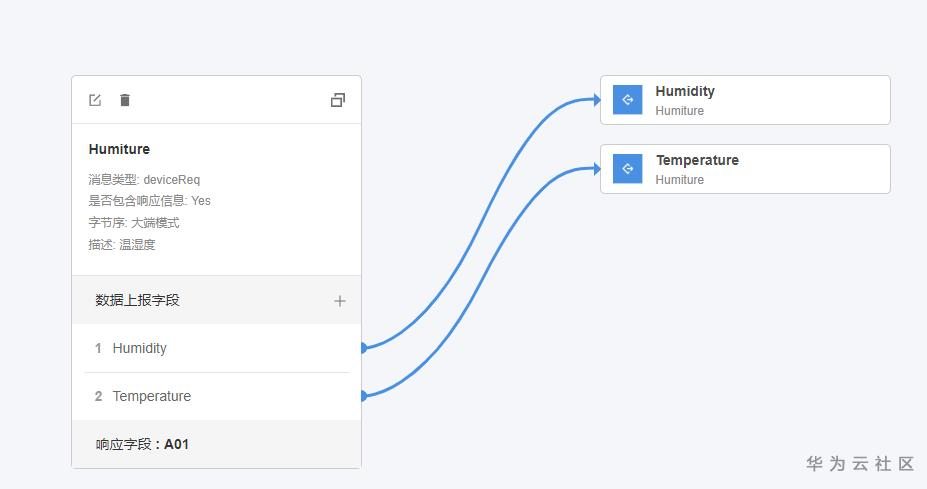The width and height of the screenshot is (927, 489).
Task: Click the edit icon on Humiture card
Action: (95, 100)
